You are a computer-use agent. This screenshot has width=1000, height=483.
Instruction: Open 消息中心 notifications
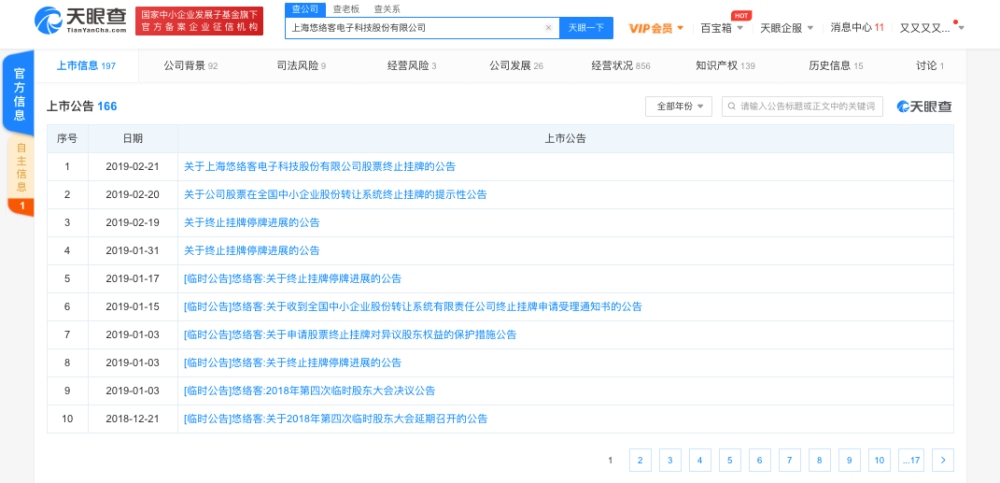[857, 27]
